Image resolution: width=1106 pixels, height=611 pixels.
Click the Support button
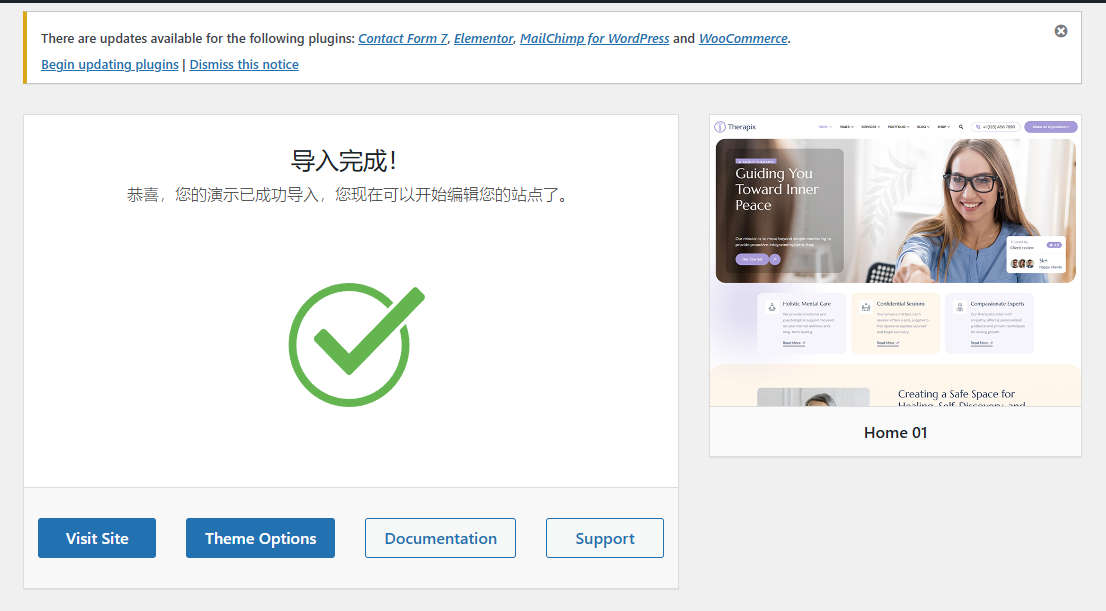pos(604,538)
